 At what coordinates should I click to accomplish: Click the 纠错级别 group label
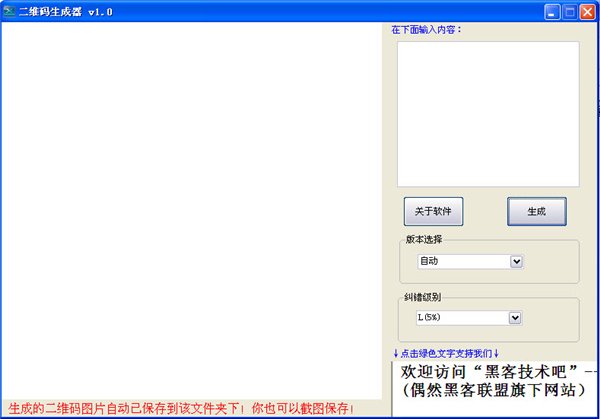pyautogui.click(x=422, y=297)
